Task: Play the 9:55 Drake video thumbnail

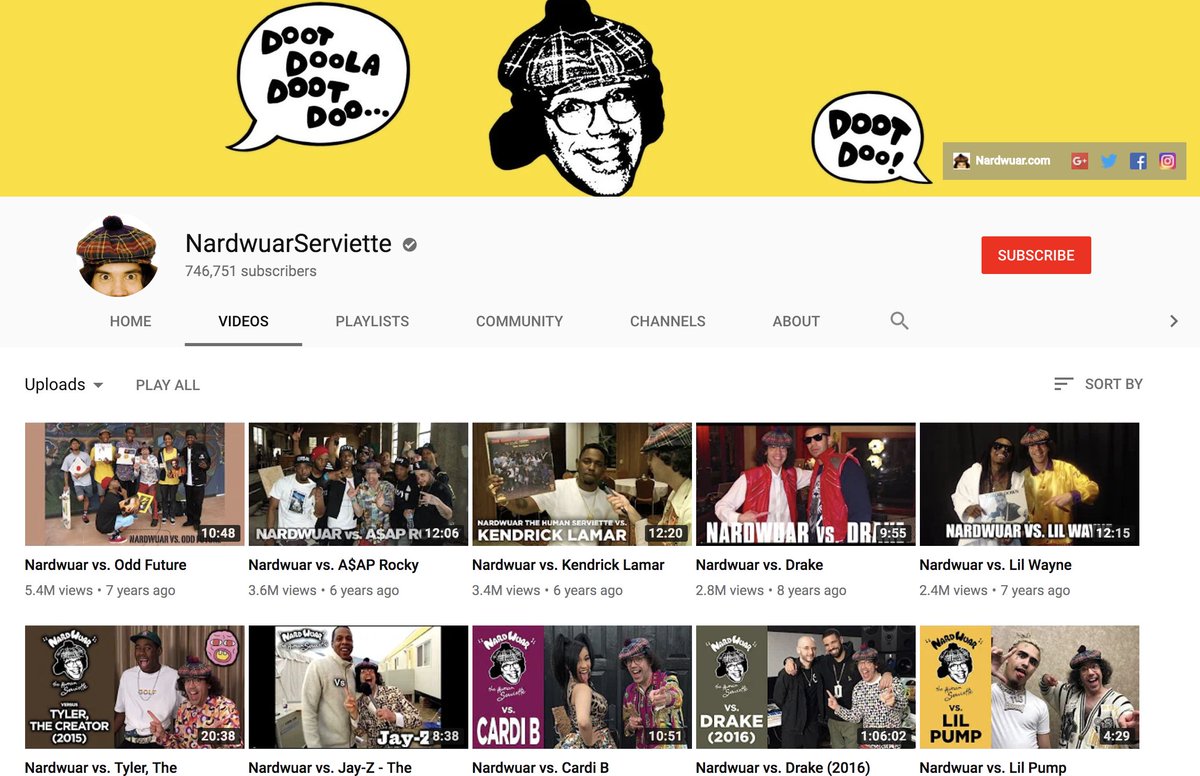Action: (806, 484)
